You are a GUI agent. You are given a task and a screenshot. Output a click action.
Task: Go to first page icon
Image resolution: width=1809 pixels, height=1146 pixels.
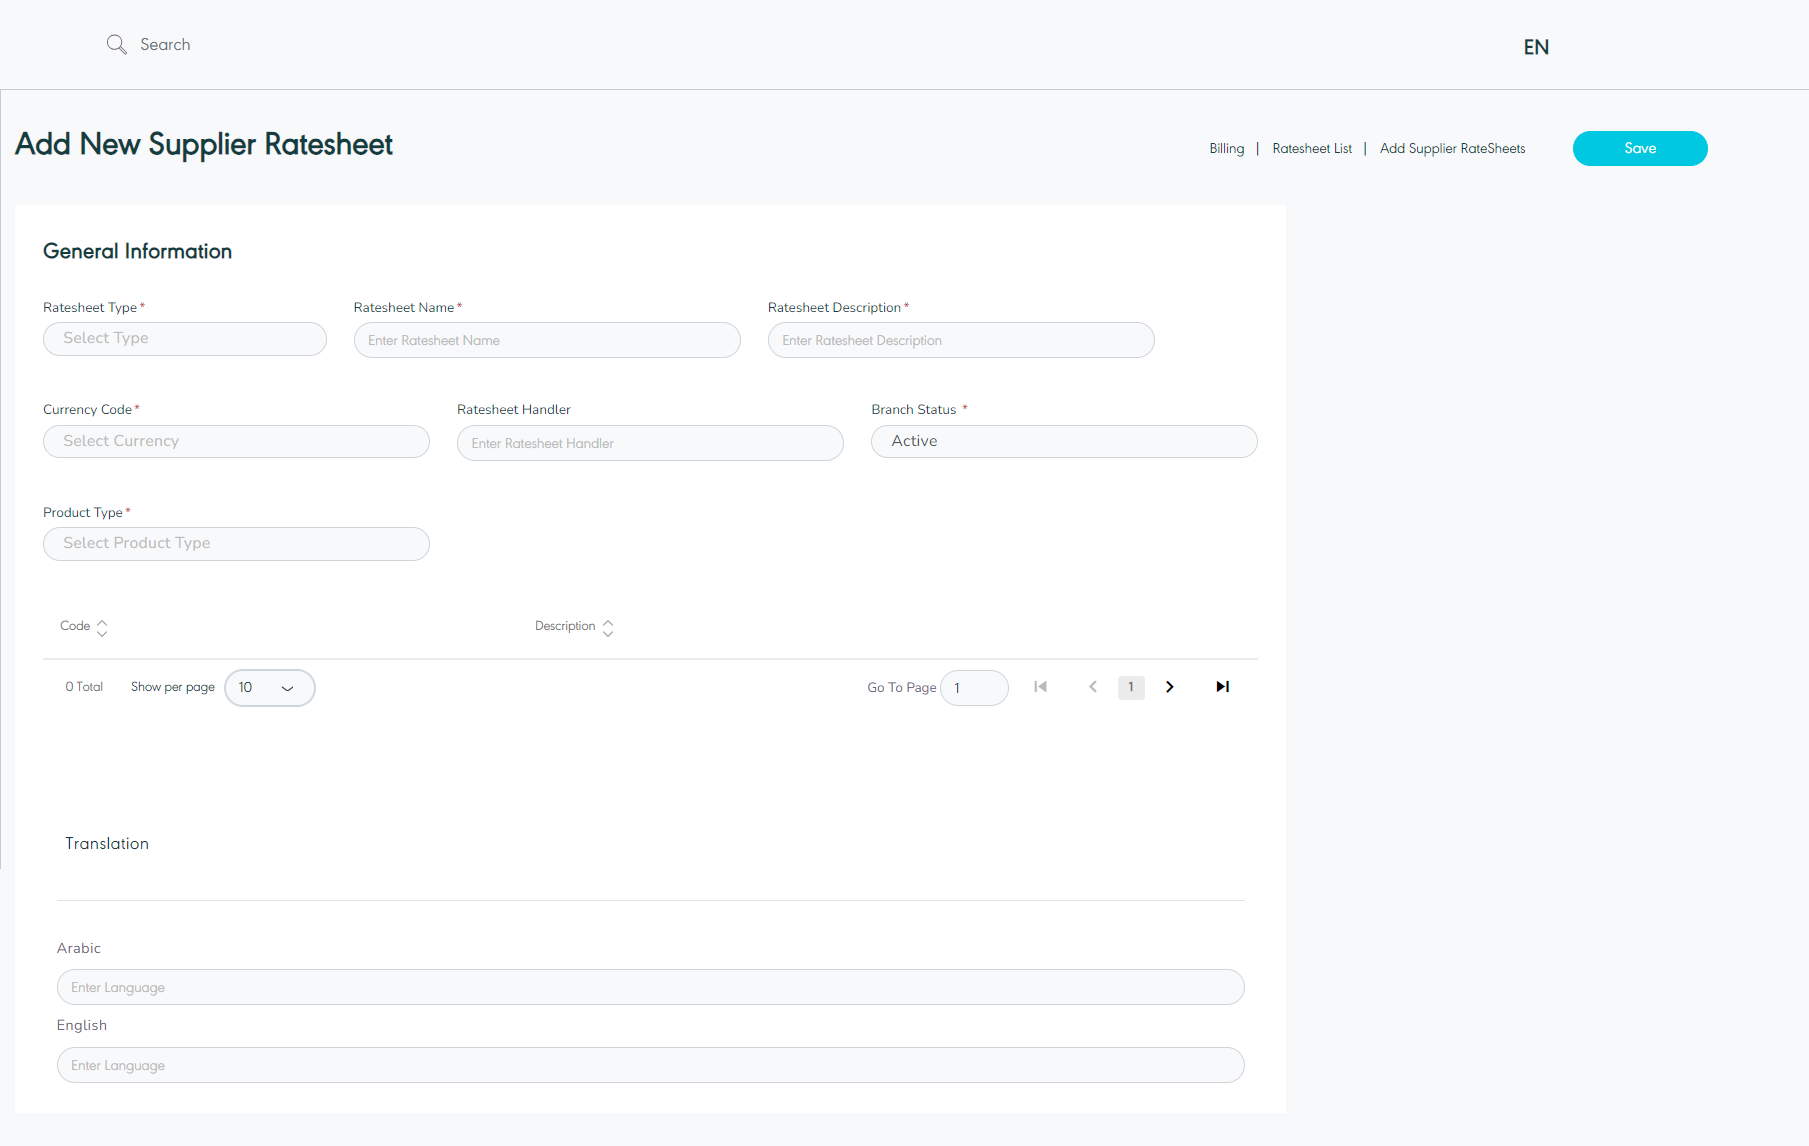coord(1040,687)
